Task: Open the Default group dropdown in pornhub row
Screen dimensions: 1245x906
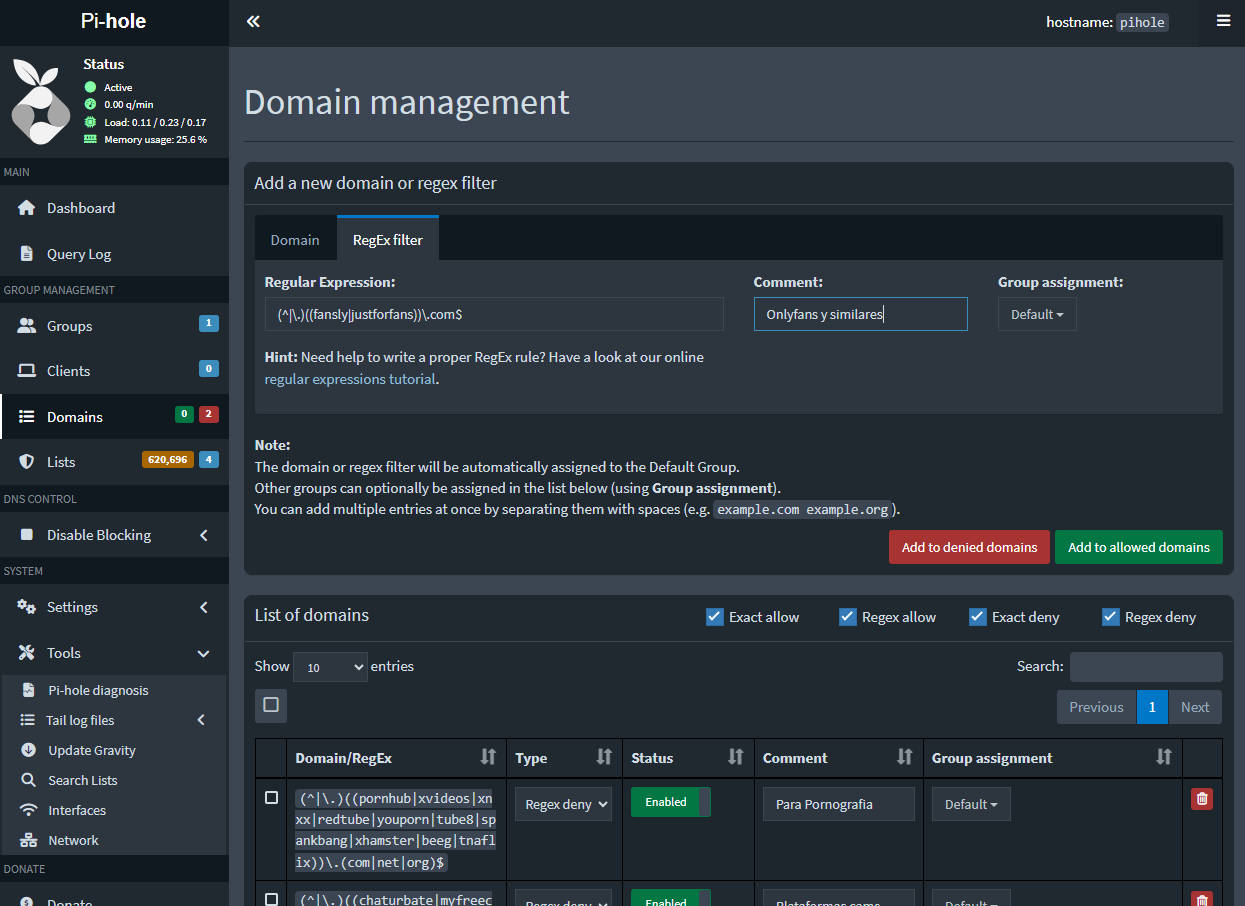Action: [971, 804]
